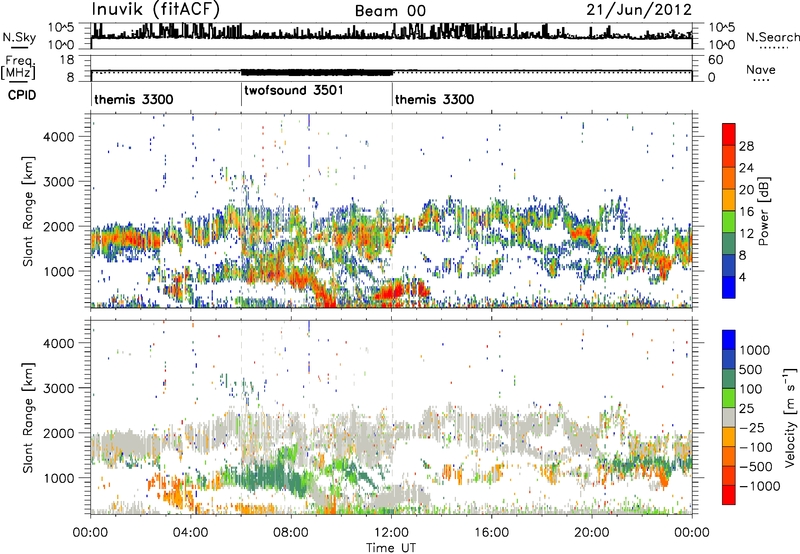Image resolution: width=800 pixels, height=554 pixels.
Task: Click the "2000" tick on the power panel
Action: [x=59, y=226]
